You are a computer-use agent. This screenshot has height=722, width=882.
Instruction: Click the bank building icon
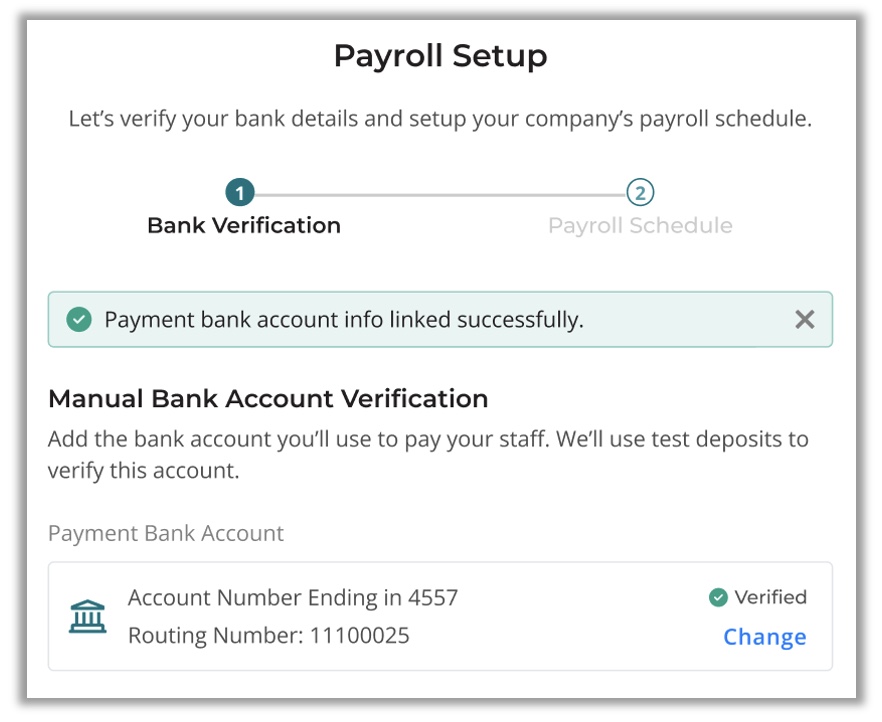pyautogui.click(x=88, y=616)
